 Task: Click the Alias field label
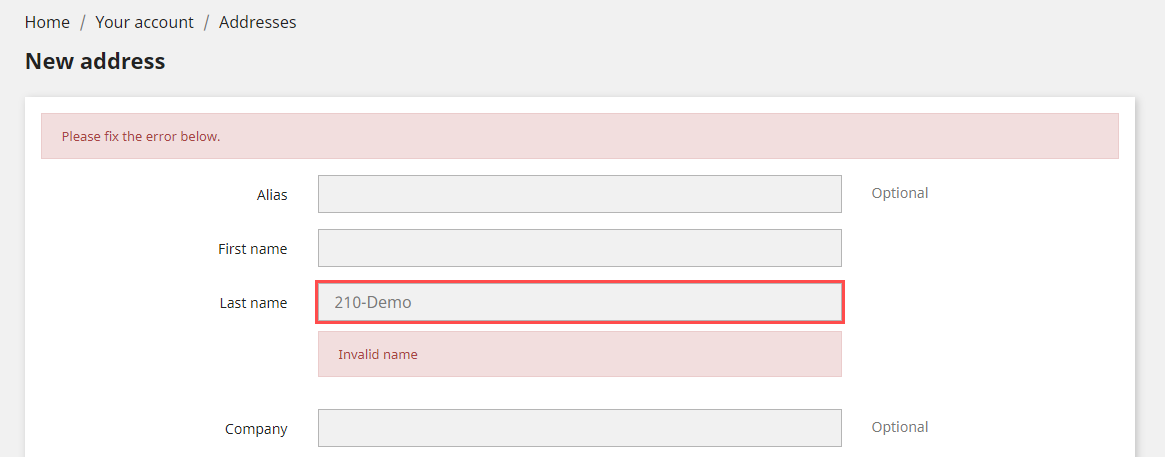click(272, 195)
